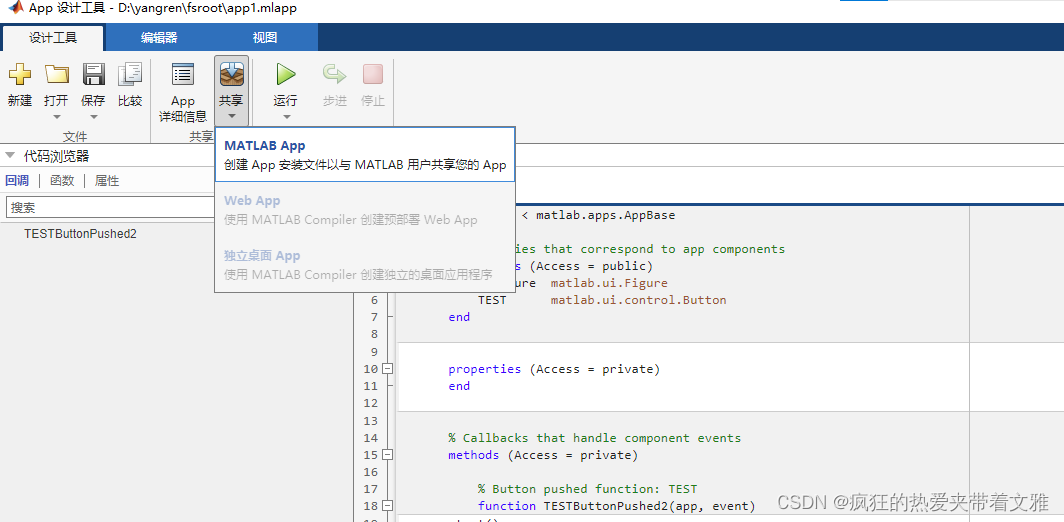This screenshot has width=1064, height=522.
Task: Click the red 停止 stop icon
Action: point(373,75)
